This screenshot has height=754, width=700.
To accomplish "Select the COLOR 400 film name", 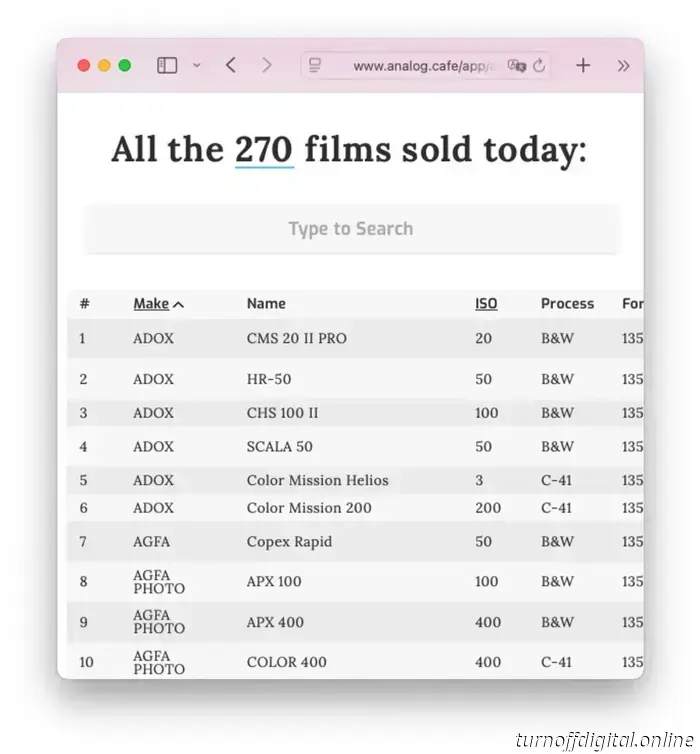I will coord(287,663).
